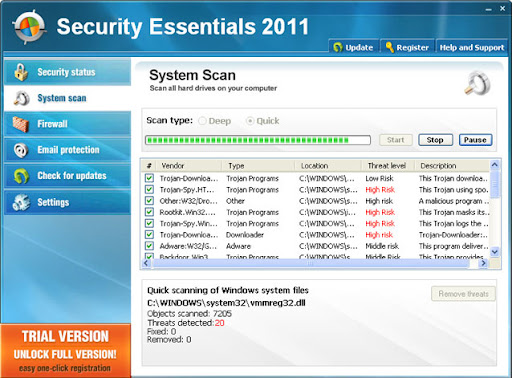Click threat list scroll up arrow

(x=495, y=165)
